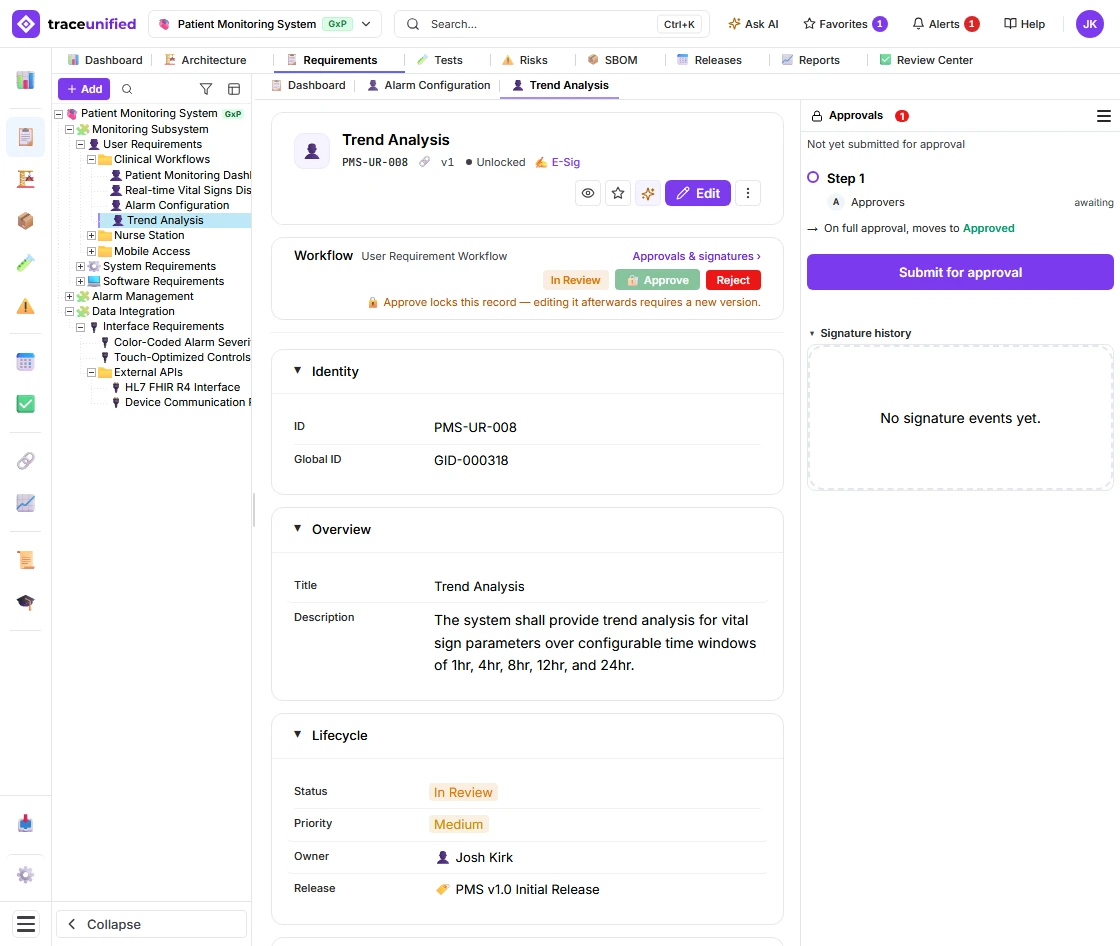The width and height of the screenshot is (1120, 946).
Task: Open Help book icon
Action: click(1024, 24)
